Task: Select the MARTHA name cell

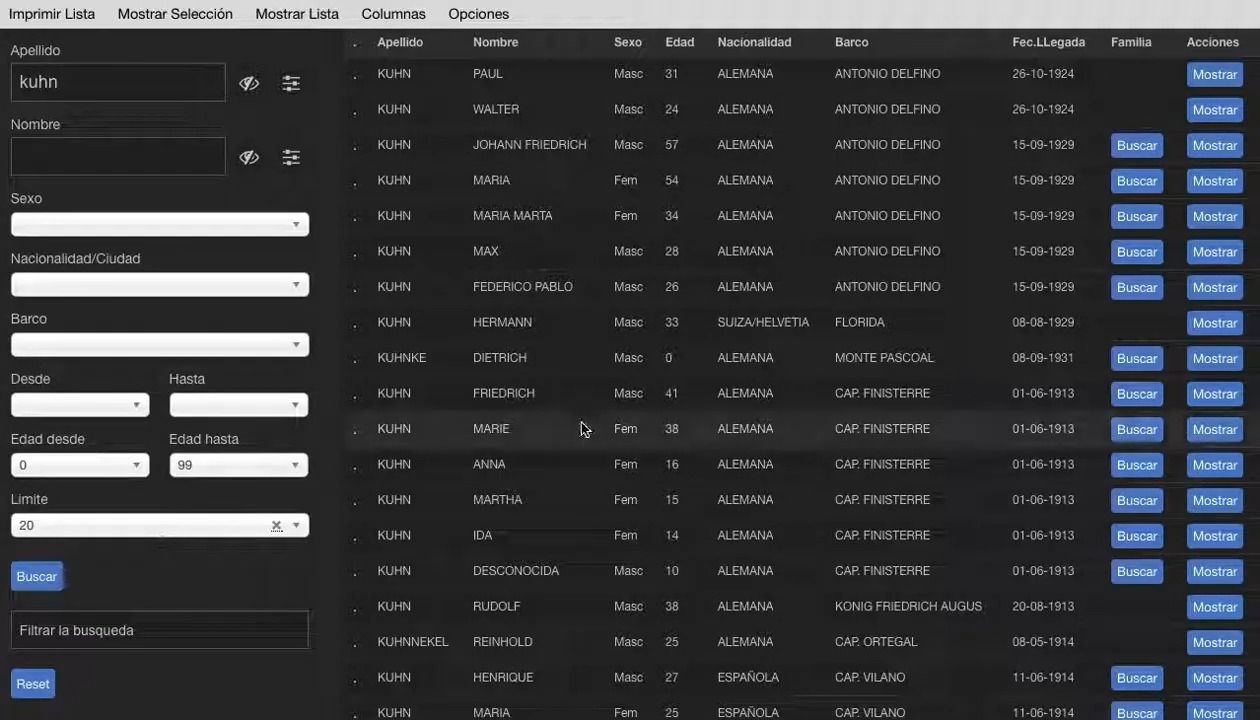Action: click(x=498, y=500)
